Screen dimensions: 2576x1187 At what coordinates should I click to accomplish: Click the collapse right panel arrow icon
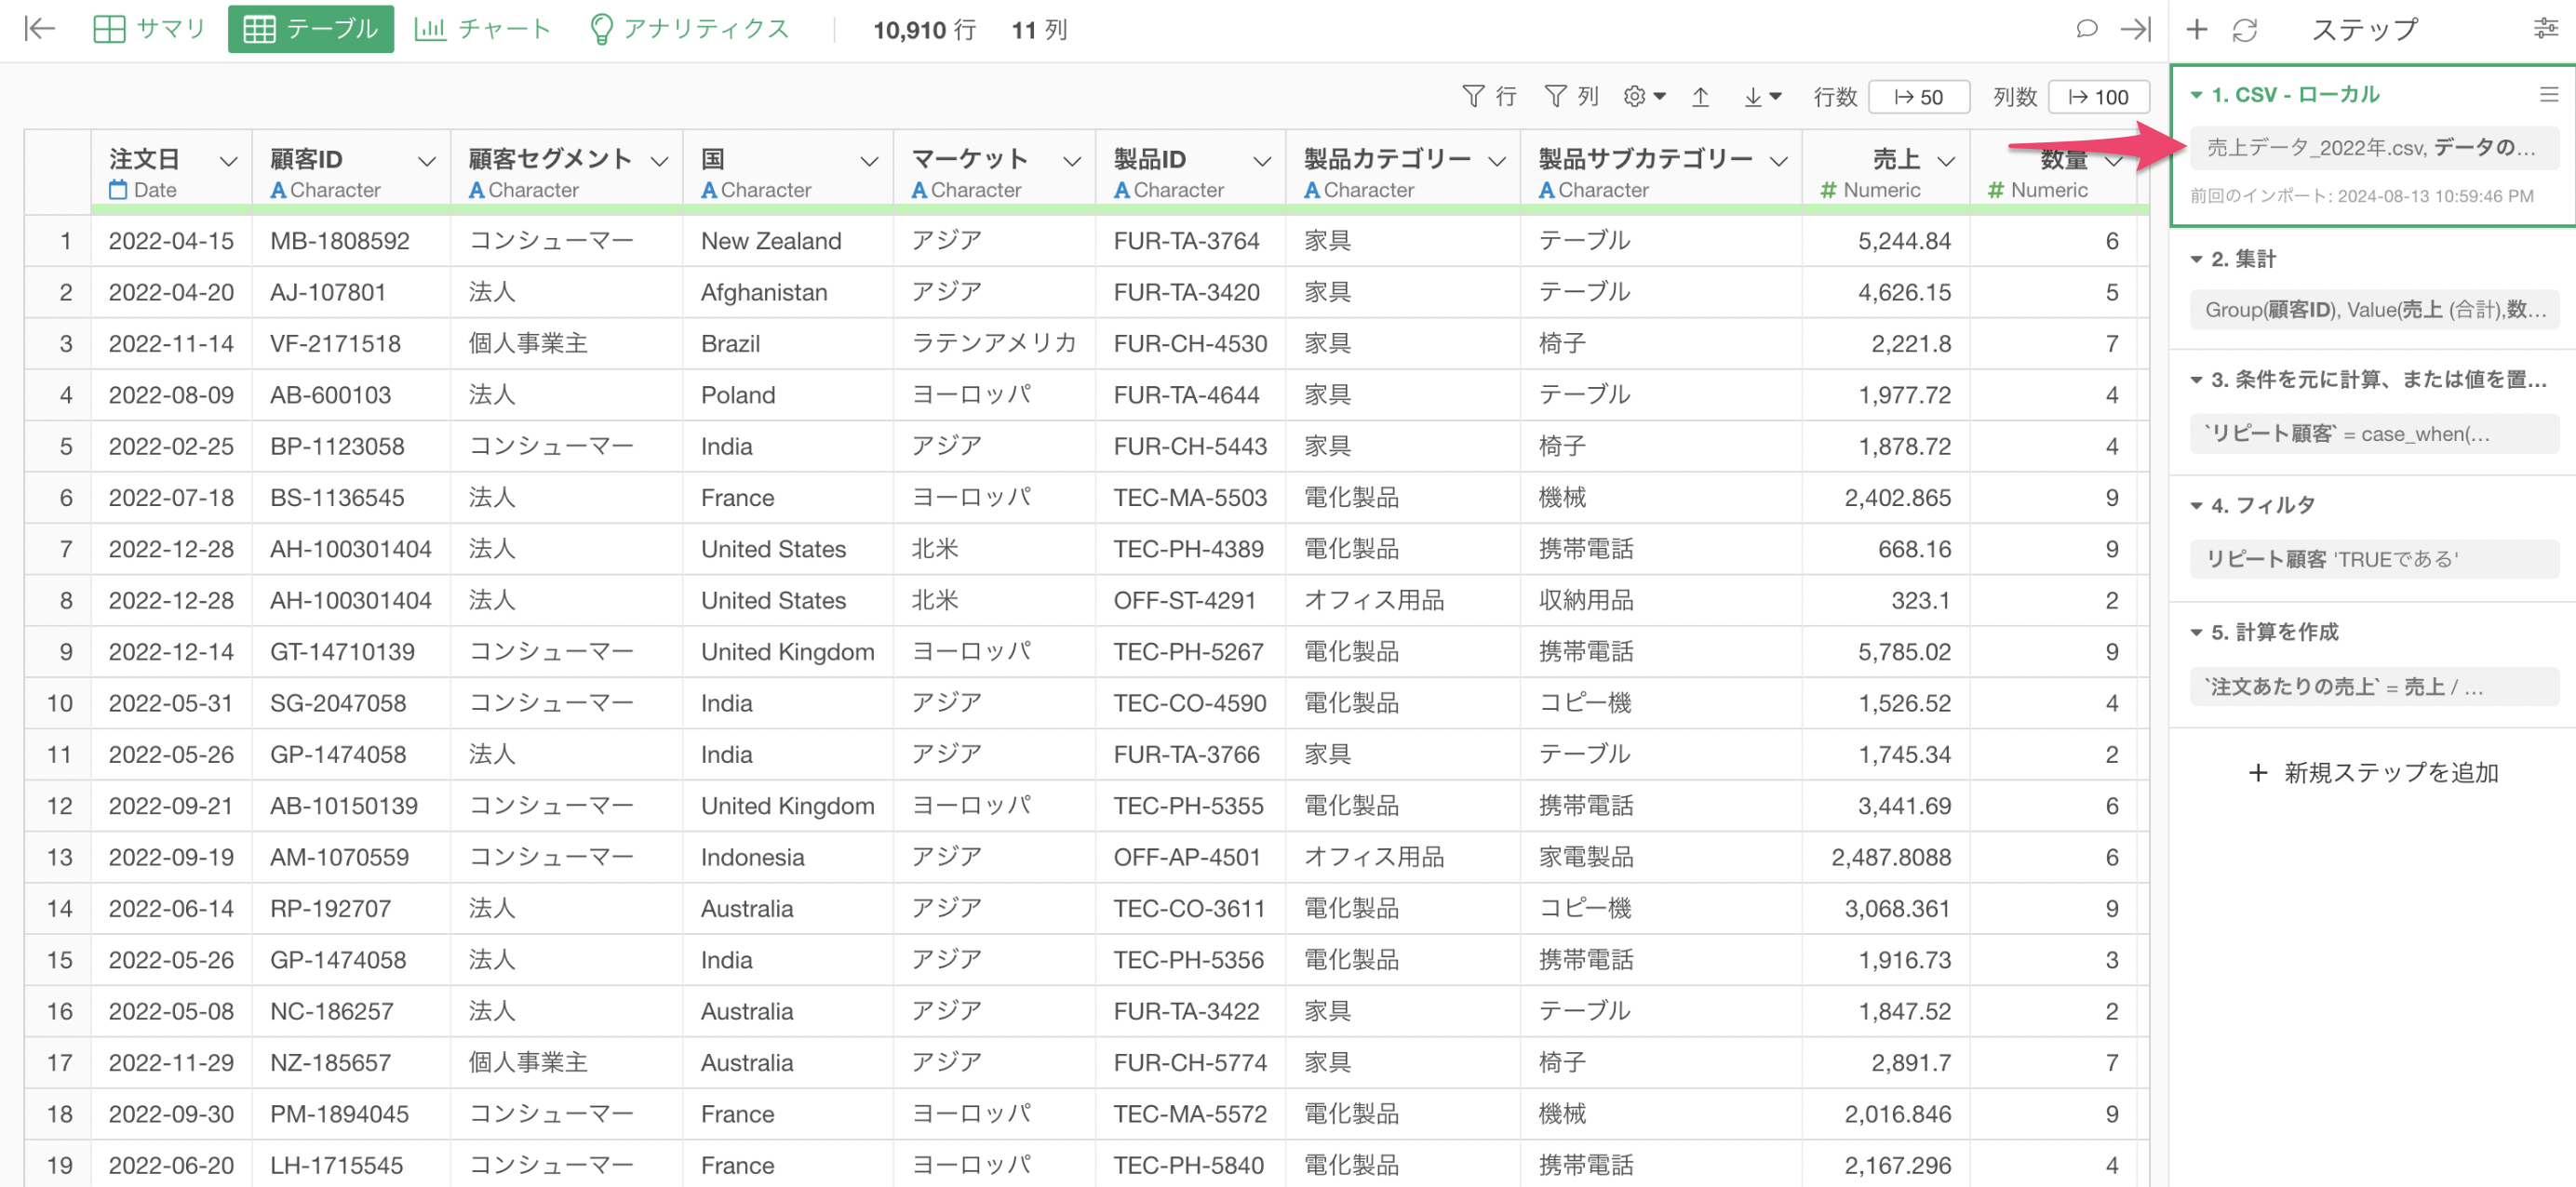click(x=2135, y=29)
